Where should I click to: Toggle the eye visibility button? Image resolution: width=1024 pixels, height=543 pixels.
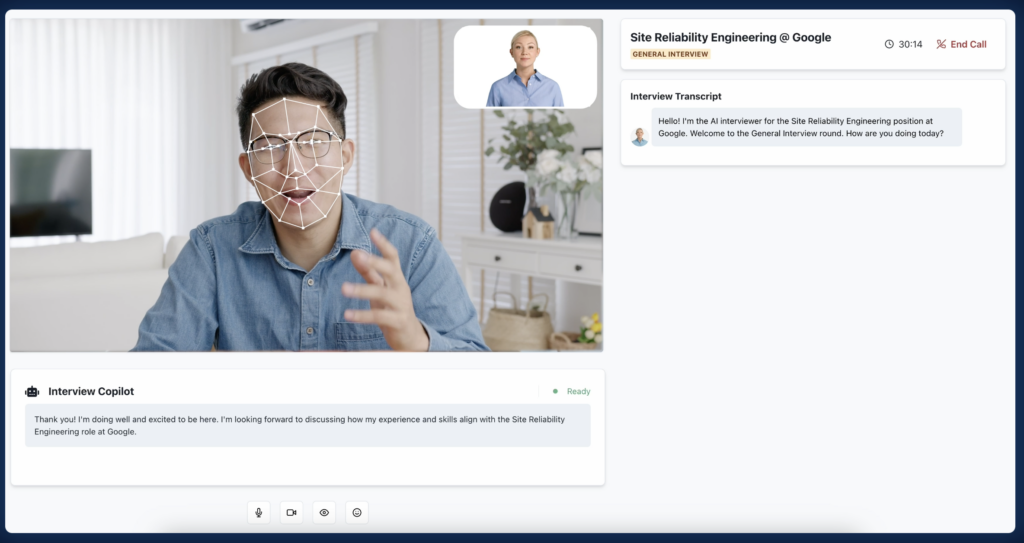(324, 512)
